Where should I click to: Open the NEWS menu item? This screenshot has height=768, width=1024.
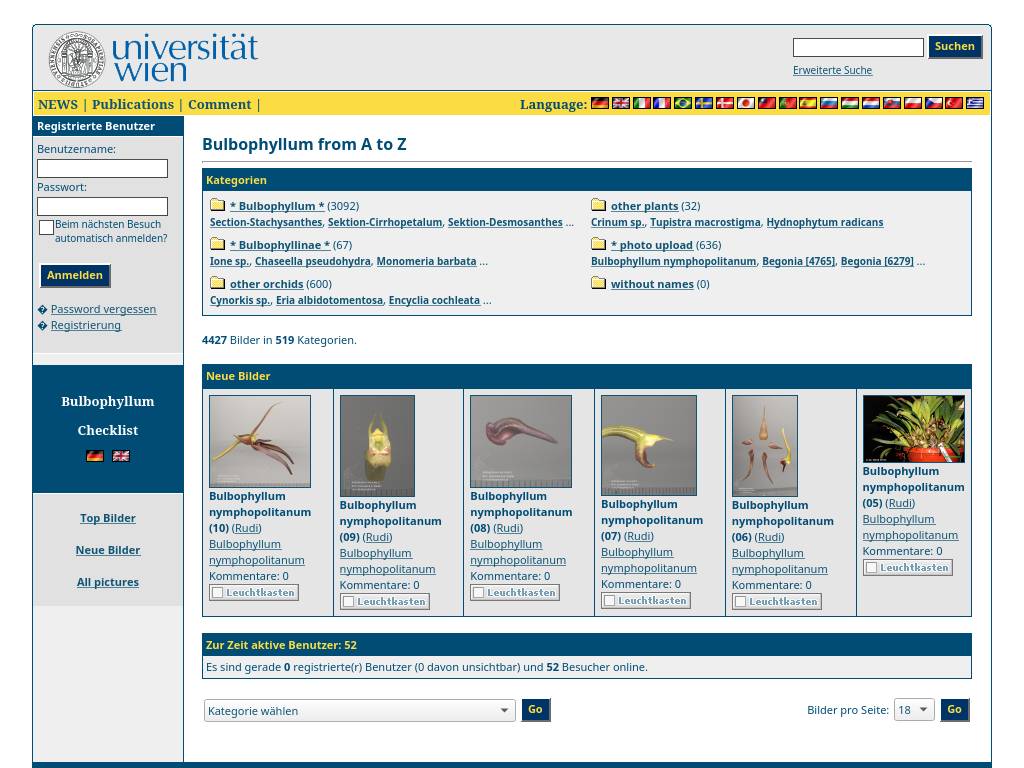coord(57,104)
